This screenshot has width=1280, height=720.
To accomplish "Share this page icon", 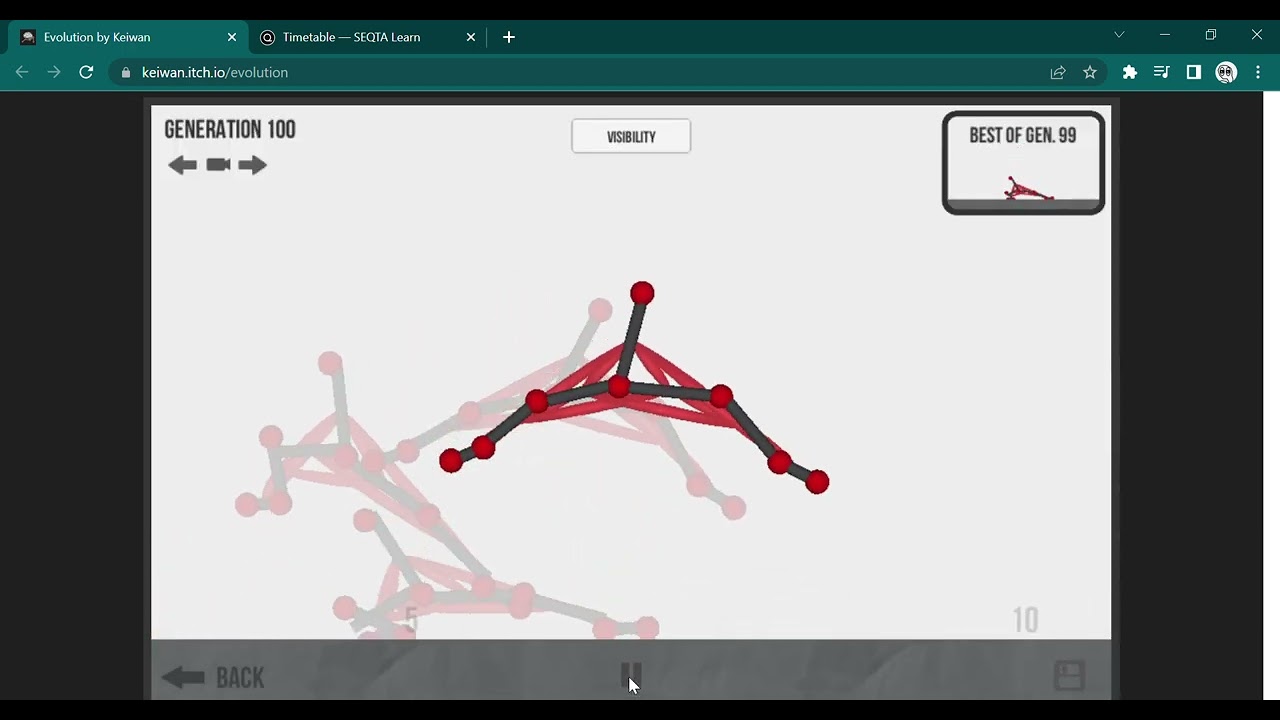I will (x=1058, y=72).
